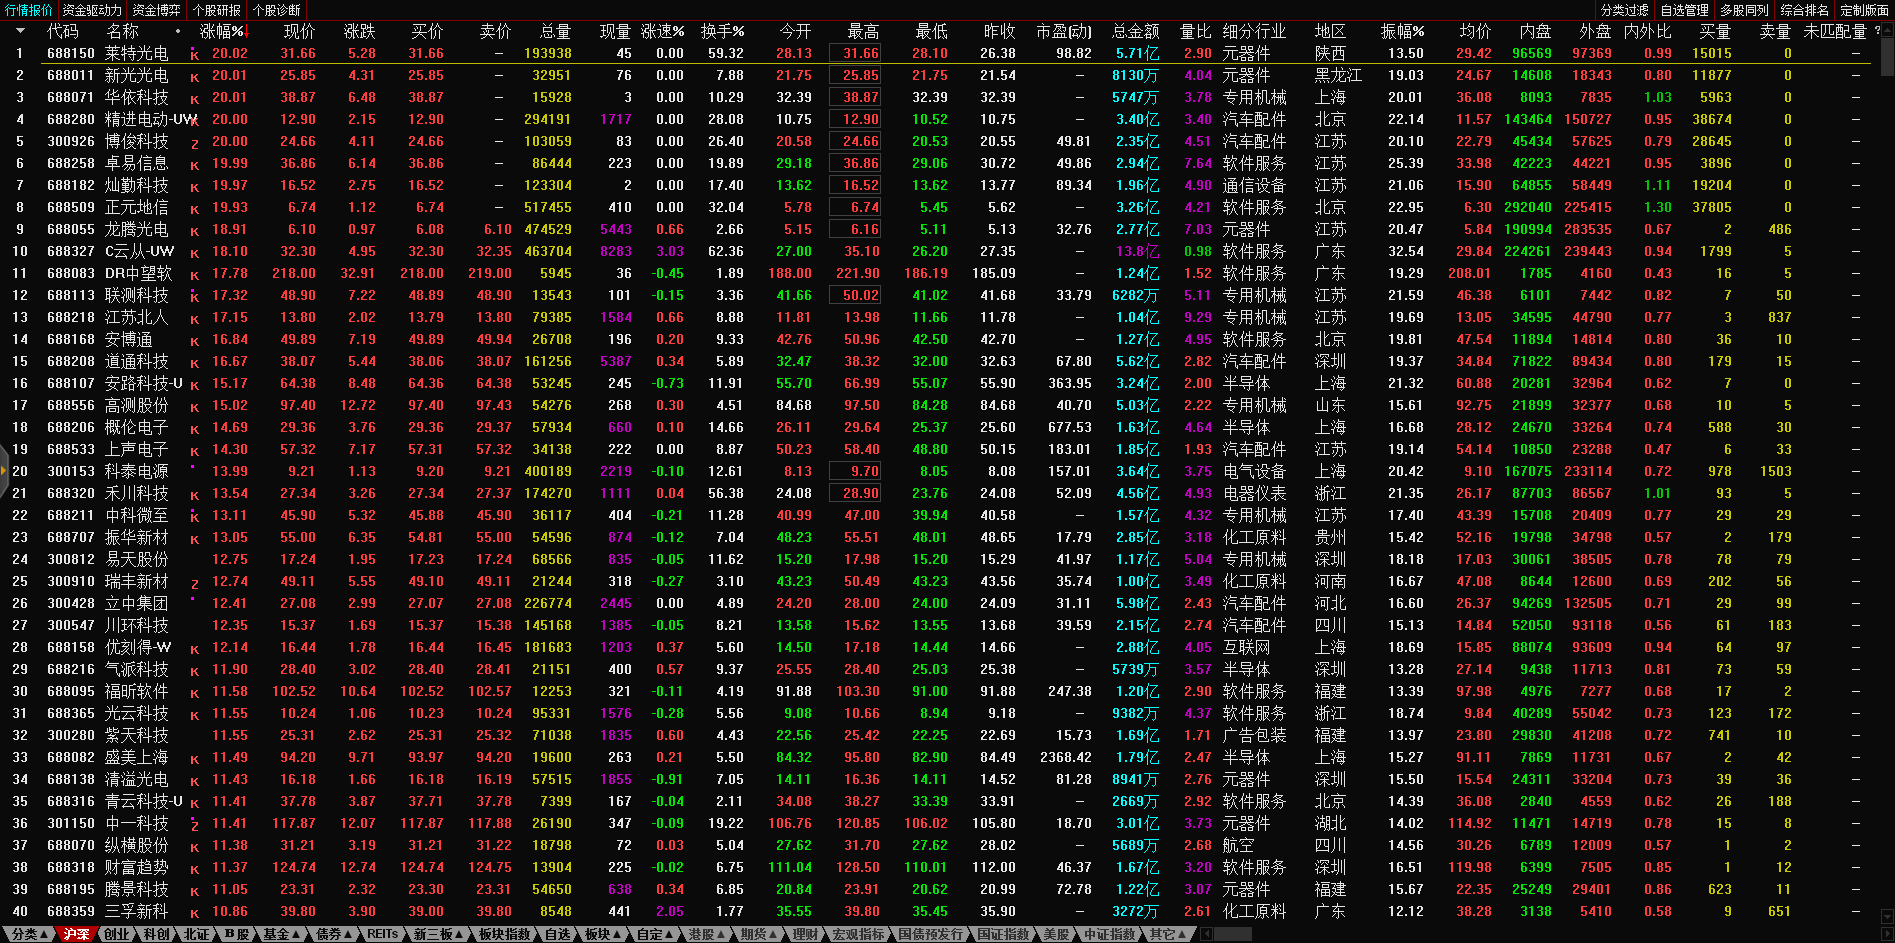This screenshot has height=943, width=1895.
Task: Expand the 分类 bottom tab menu
Action: (x=27, y=934)
